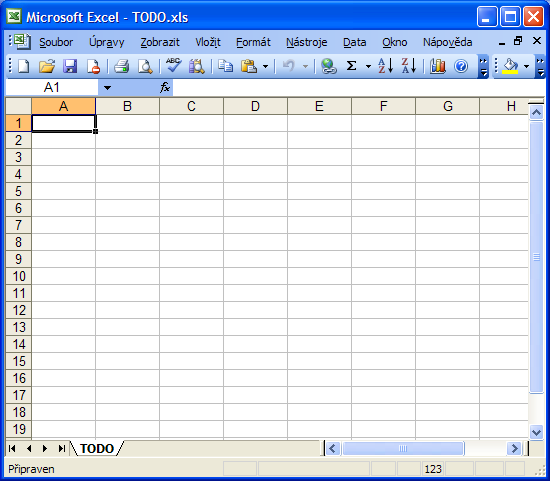Open the Research tool icon
The height and width of the screenshot is (481, 550).
click(x=196, y=66)
